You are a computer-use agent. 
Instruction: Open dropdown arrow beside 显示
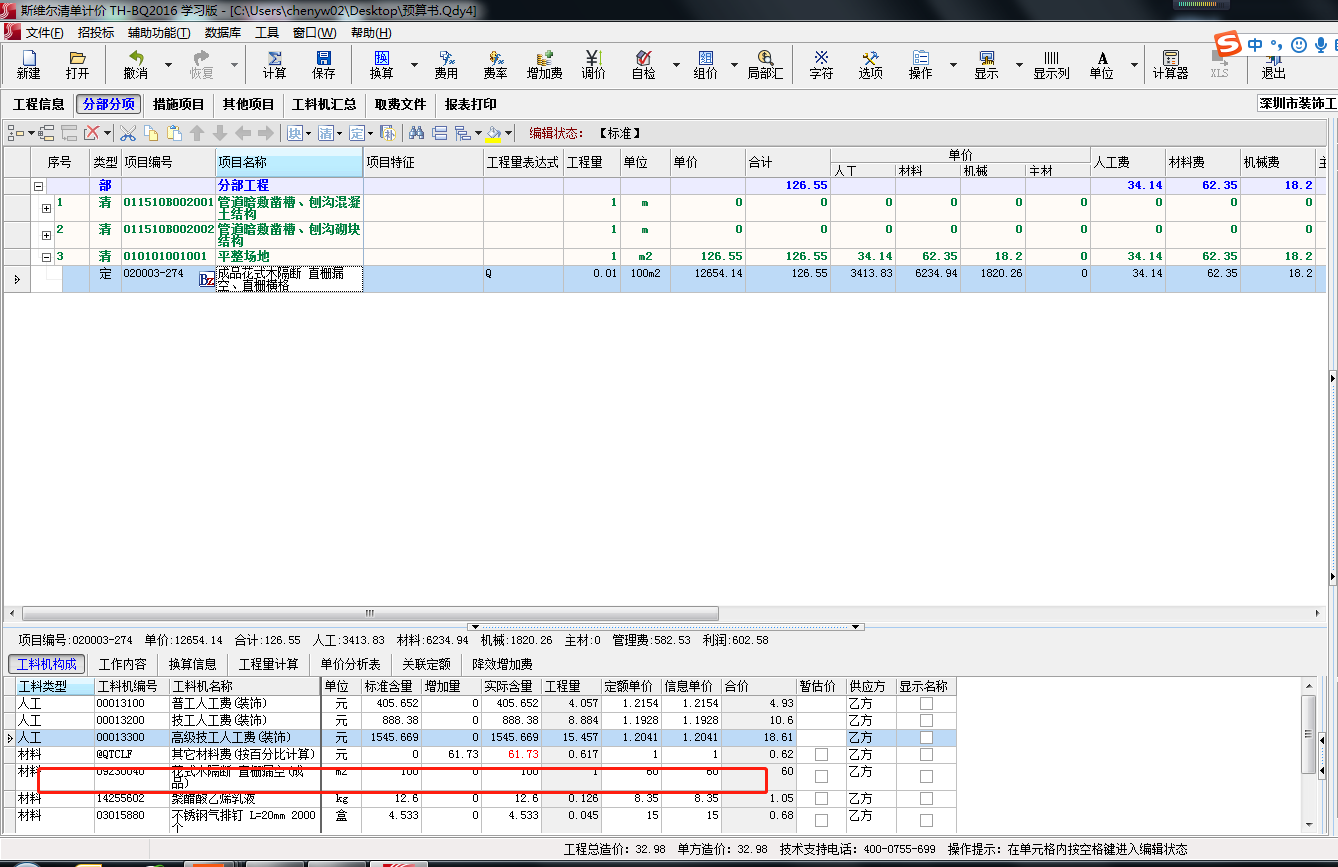coord(1019,65)
